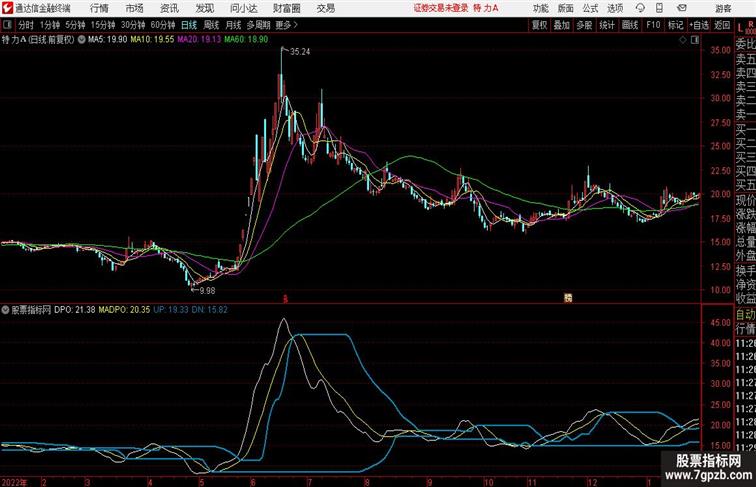The width and height of the screenshot is (756, 487).
Task: Open the 多周期 multi-period view
Action: click(x=258, y=25)
